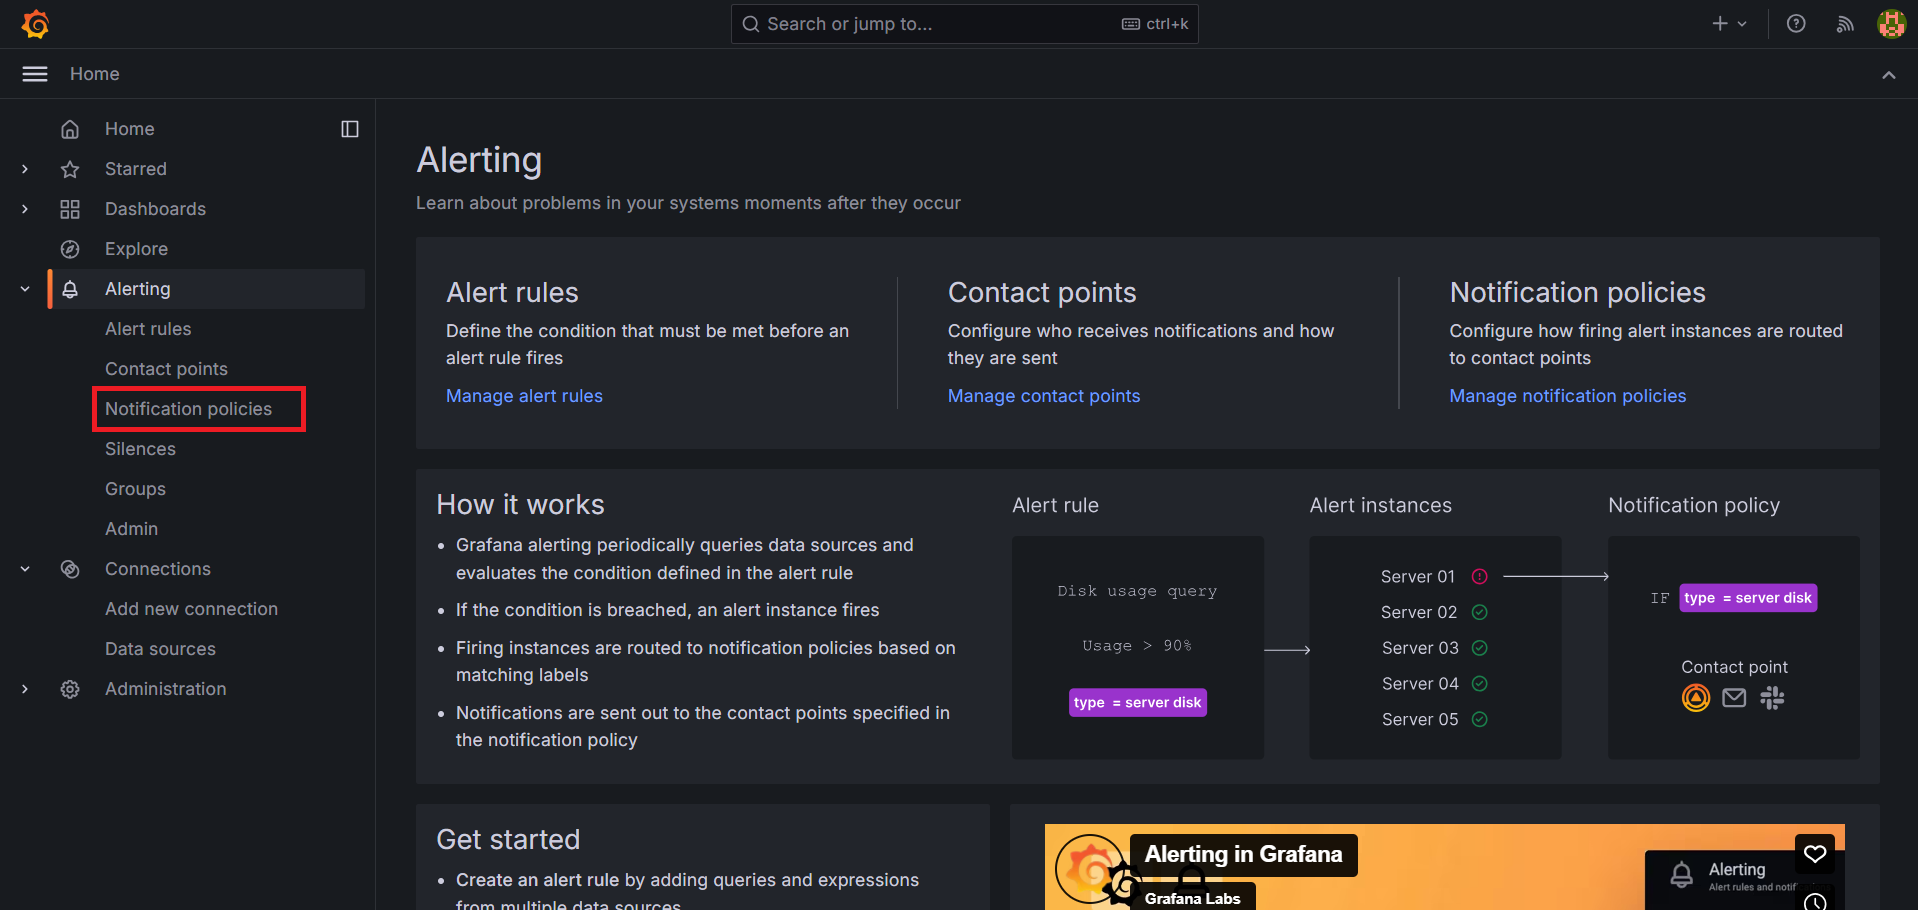Expand the Starred section
The width and height of the screenshot is (1918, 910).
tap(25, 169)
